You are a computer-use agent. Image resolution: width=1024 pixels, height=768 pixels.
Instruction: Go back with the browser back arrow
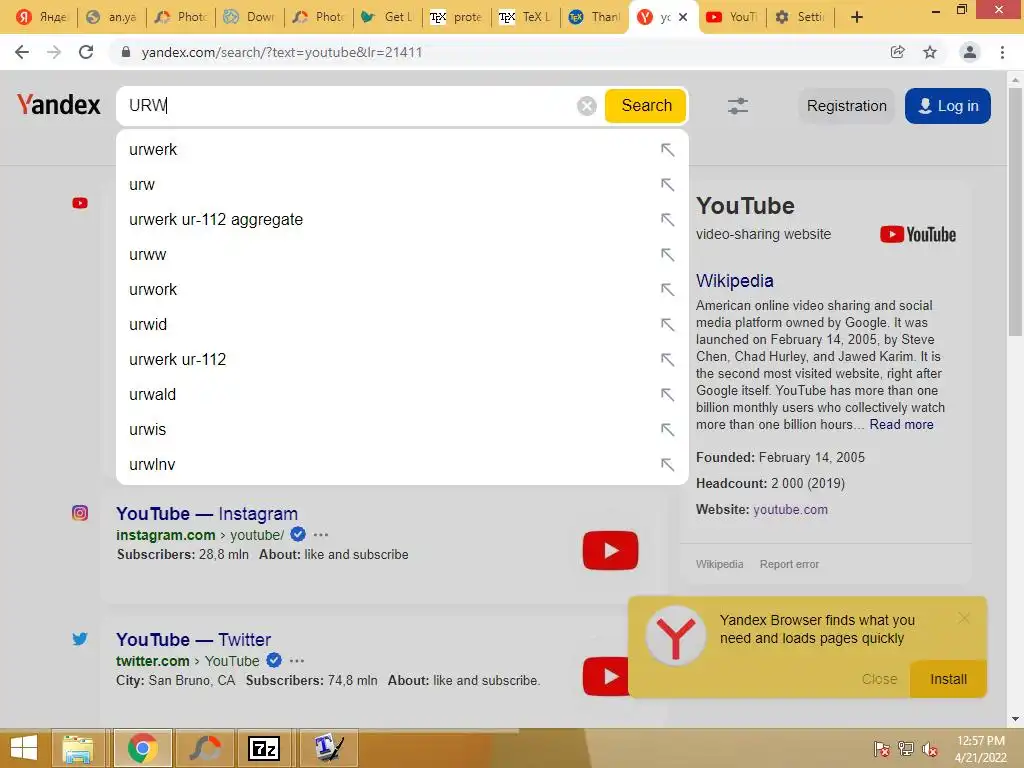tap(22, 52)
